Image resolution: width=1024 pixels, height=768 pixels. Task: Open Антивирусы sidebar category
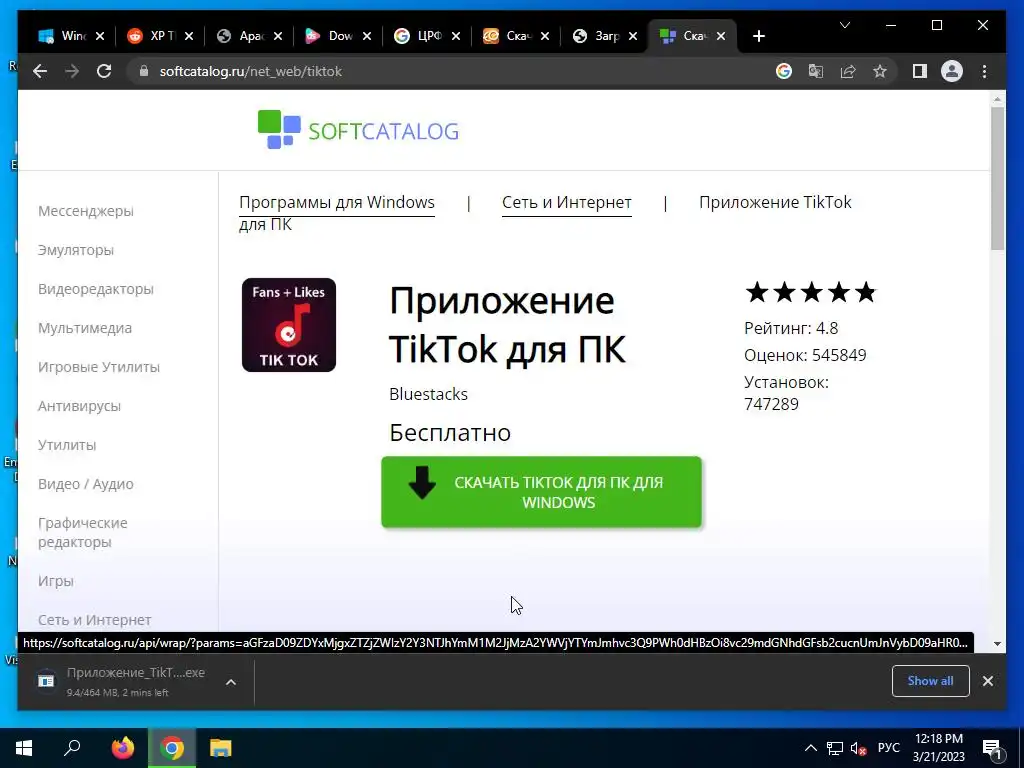pyautogui.click(x=79, y=406)
